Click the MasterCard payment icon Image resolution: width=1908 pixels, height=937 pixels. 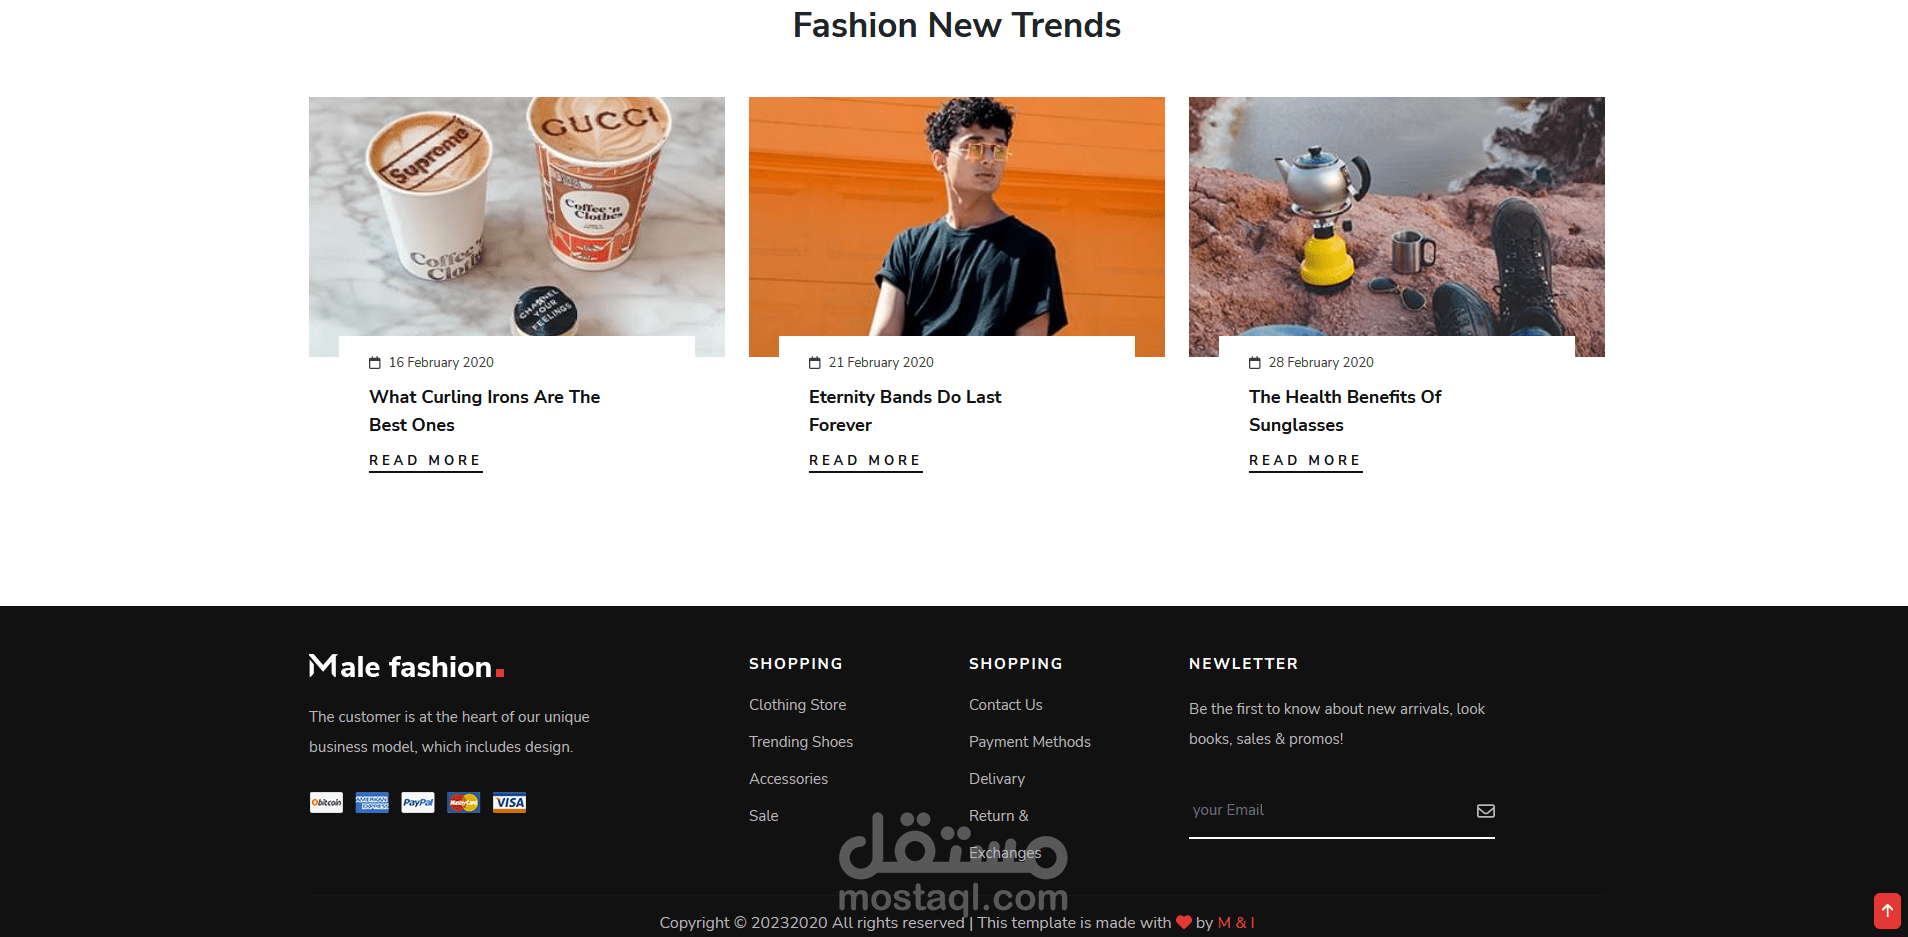(464, 803)
